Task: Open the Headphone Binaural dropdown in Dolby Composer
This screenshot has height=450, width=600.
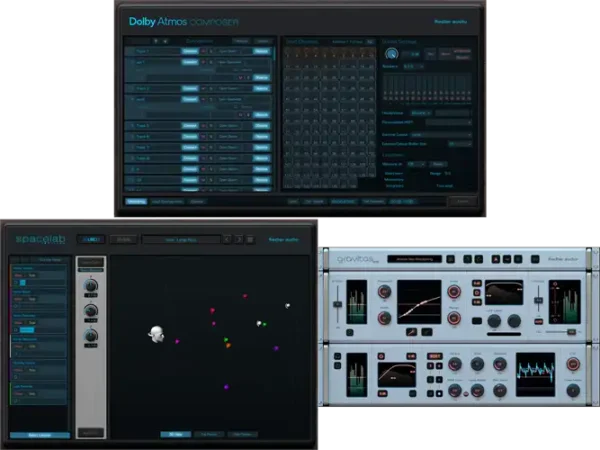Action: coord(421,113)
